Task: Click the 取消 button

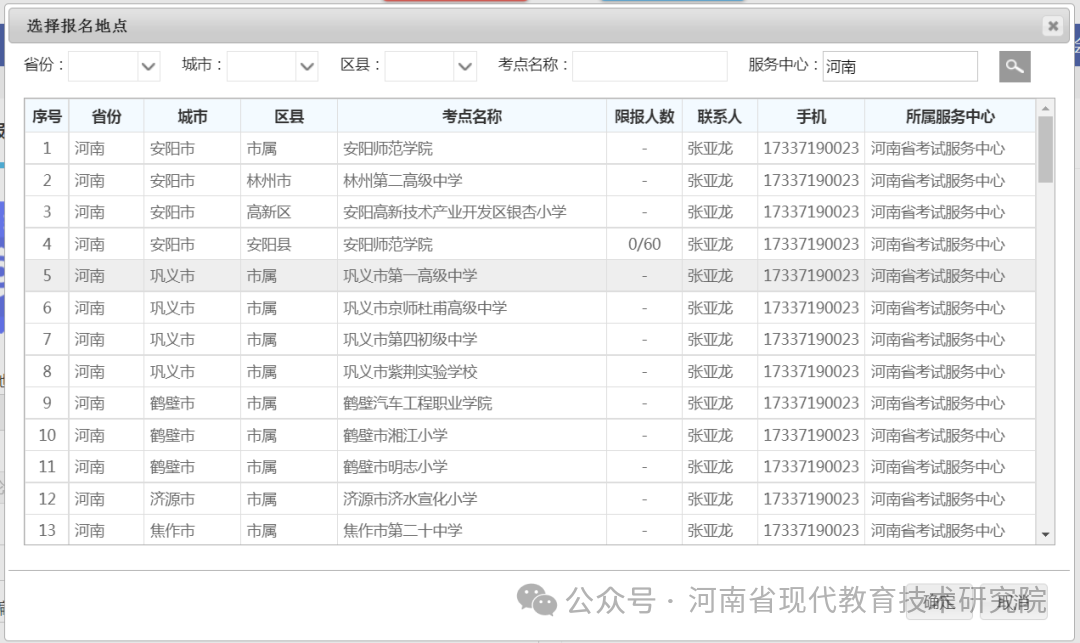Action: tap(1013, 602)
